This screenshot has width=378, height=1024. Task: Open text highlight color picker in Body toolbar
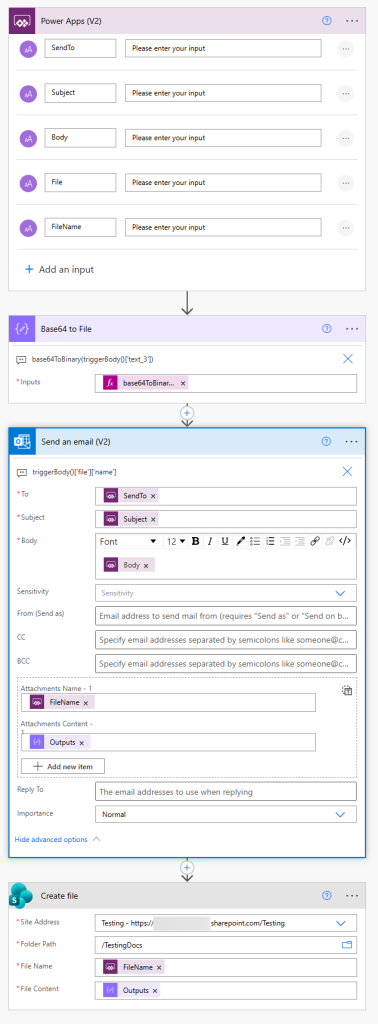coord(240,541)
